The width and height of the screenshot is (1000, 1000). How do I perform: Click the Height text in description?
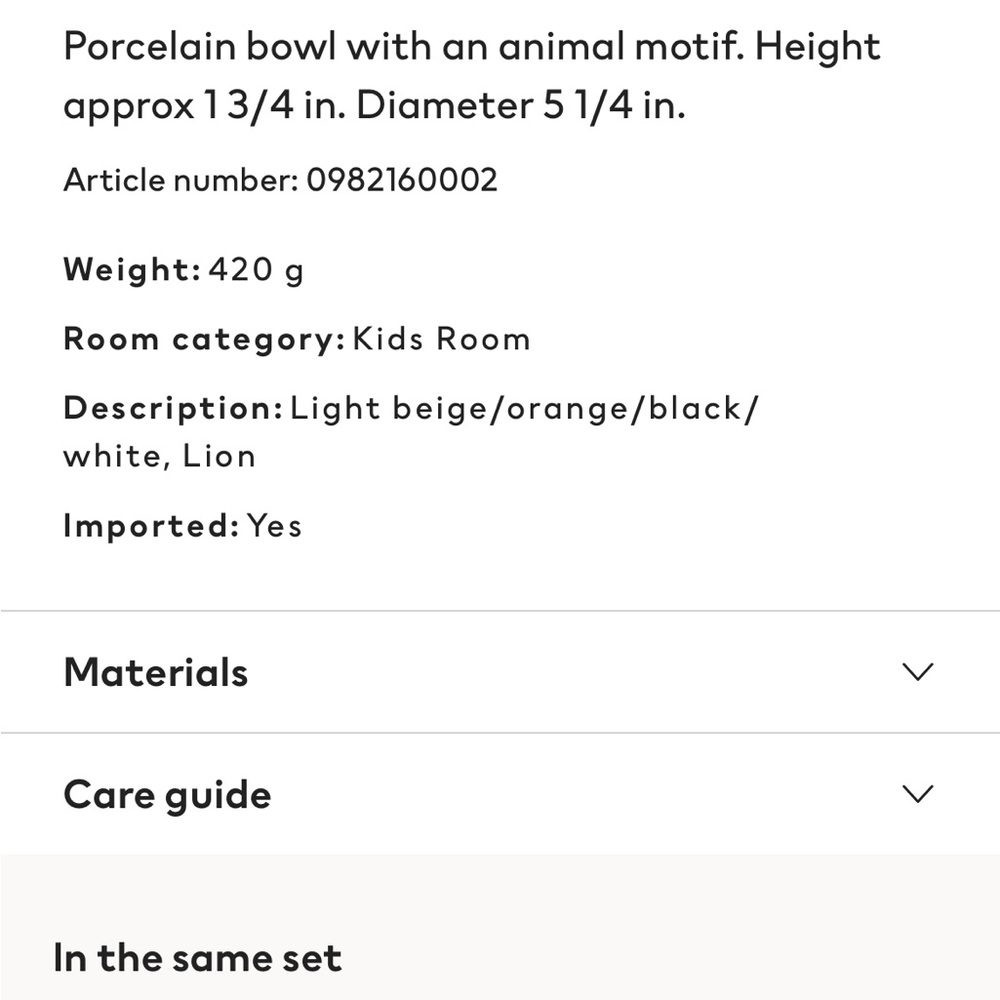coord(818,47)
